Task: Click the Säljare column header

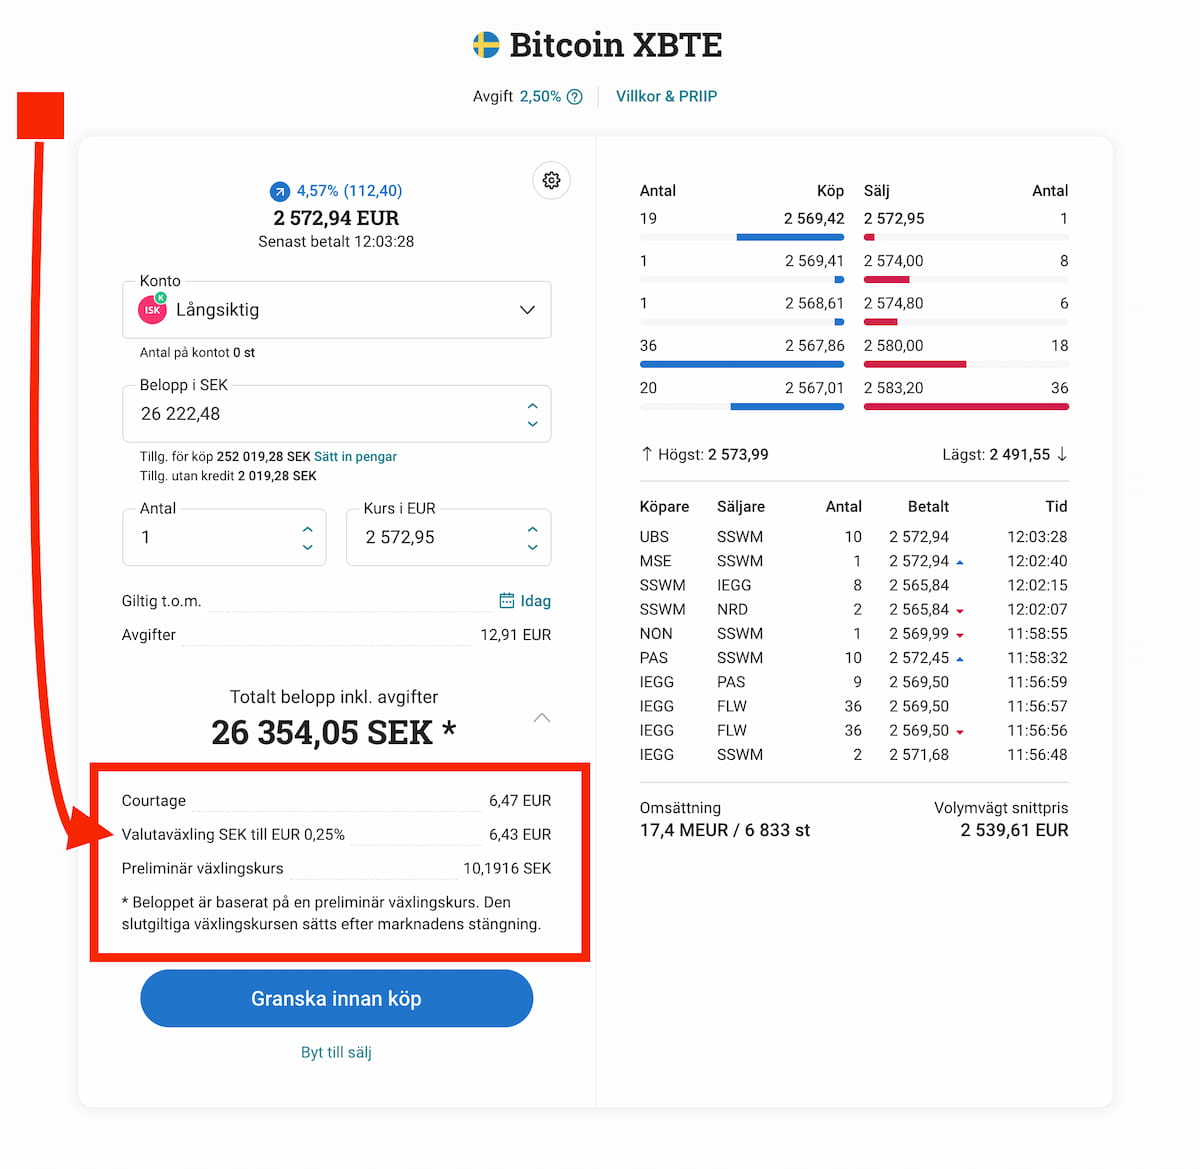Action: (x=741, y=507)
